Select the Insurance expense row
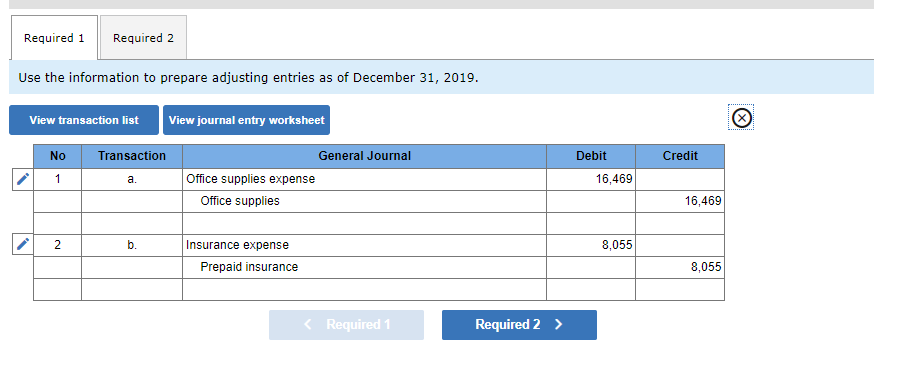Image resolution: width=917 pixels, height=377 pixels. (379, 245)
